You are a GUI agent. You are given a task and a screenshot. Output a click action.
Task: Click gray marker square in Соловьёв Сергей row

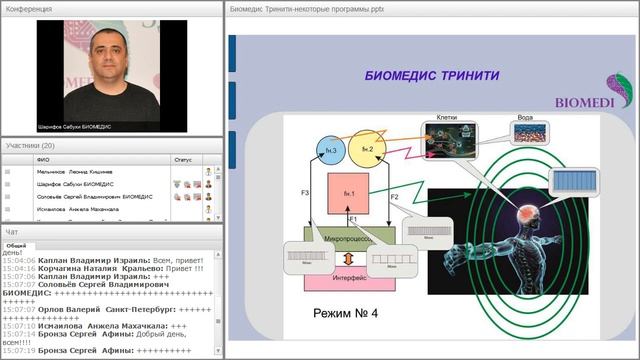(7, 197)
